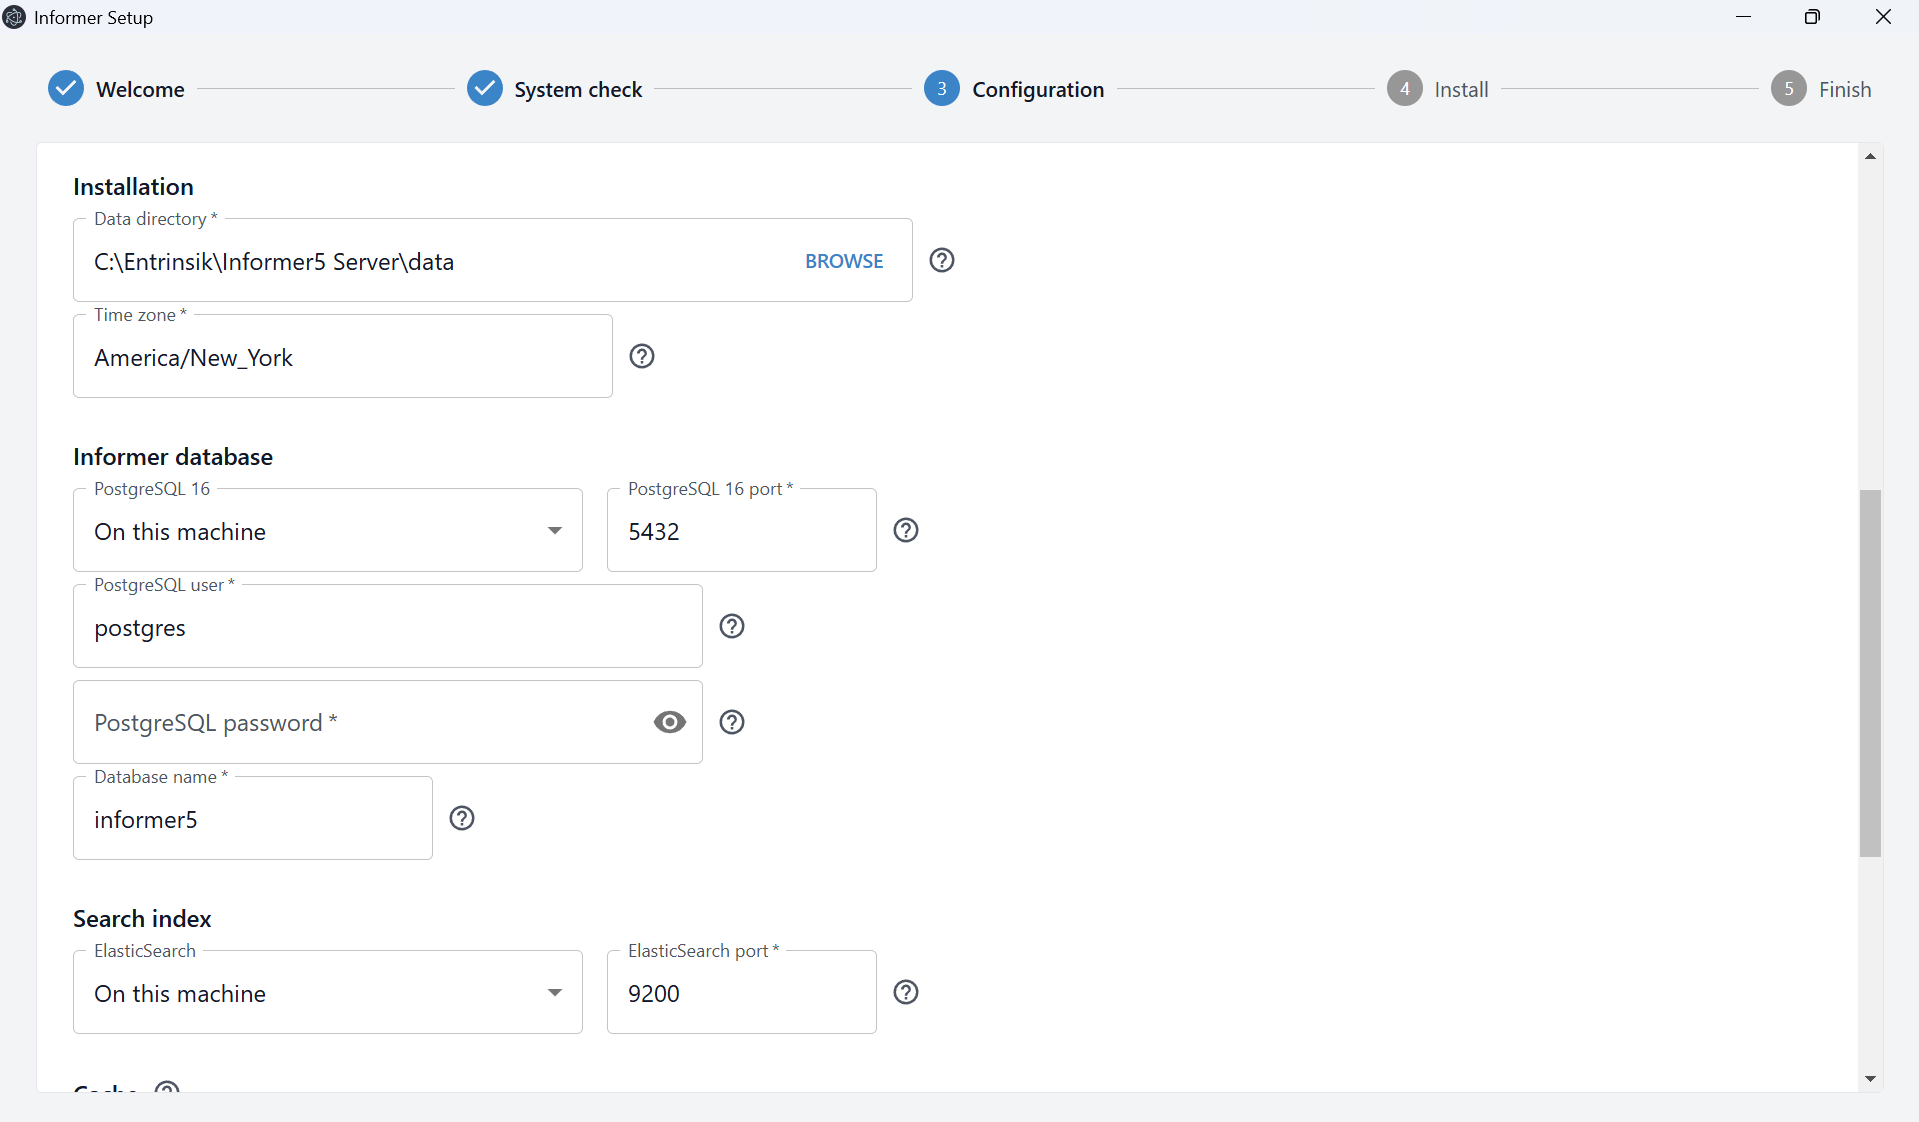Click the Finish step label
The height and width of the screenshot is (1122, 1919).
pos(1845,90)
